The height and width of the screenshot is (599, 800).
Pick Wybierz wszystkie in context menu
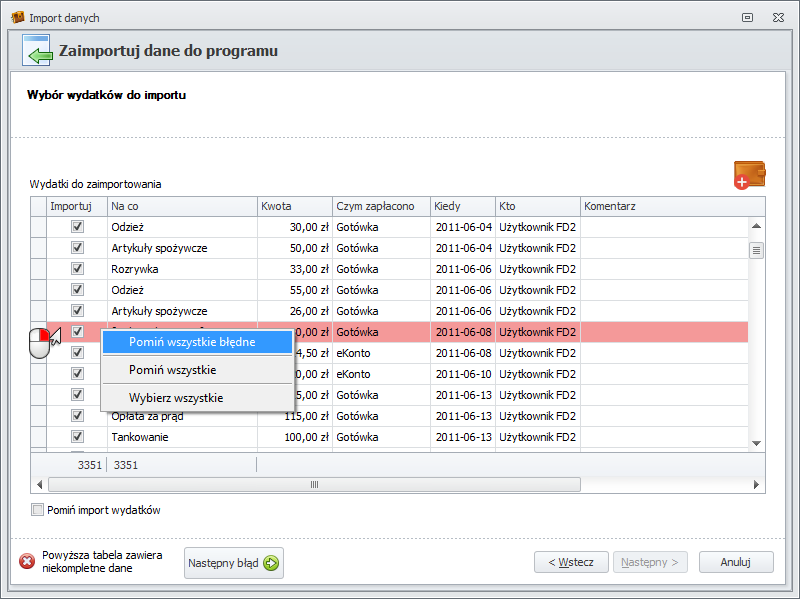click(176, 398)
